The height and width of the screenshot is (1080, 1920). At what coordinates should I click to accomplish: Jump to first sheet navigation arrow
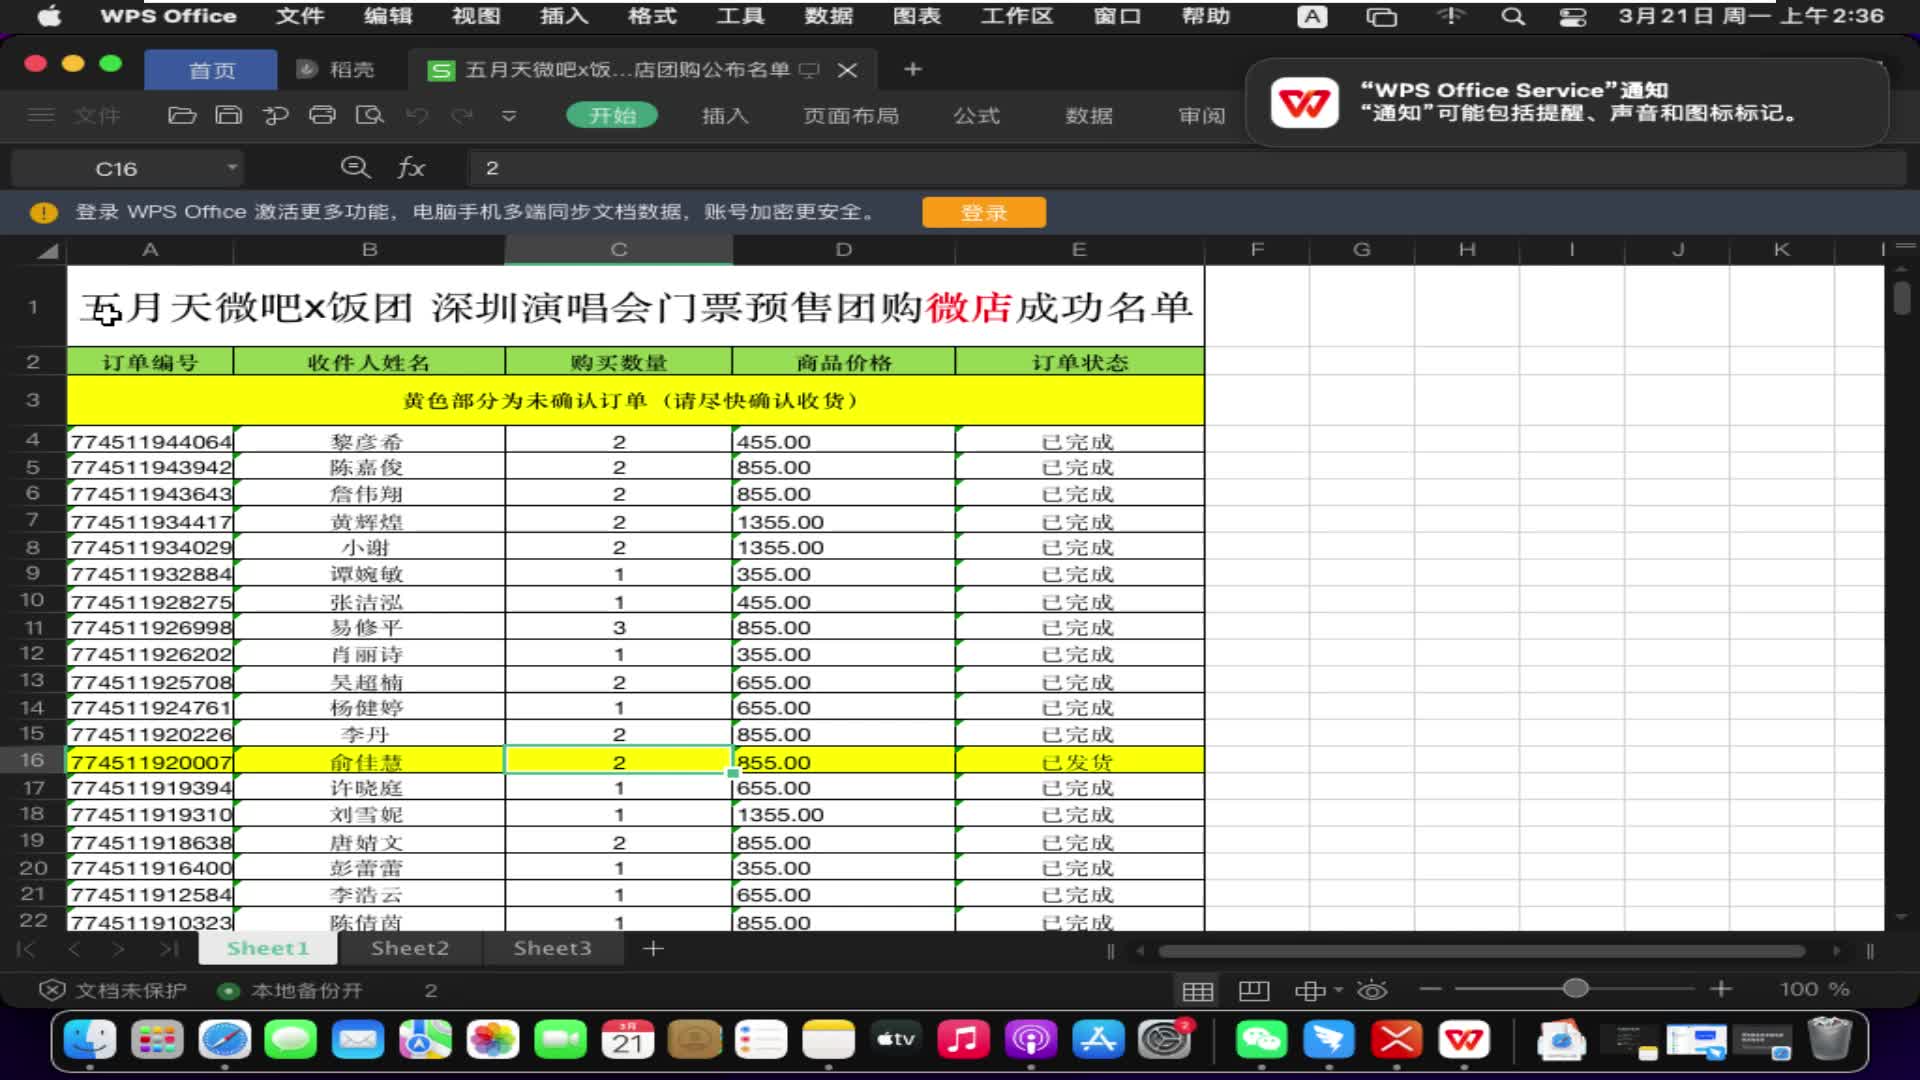coord(27,948)
